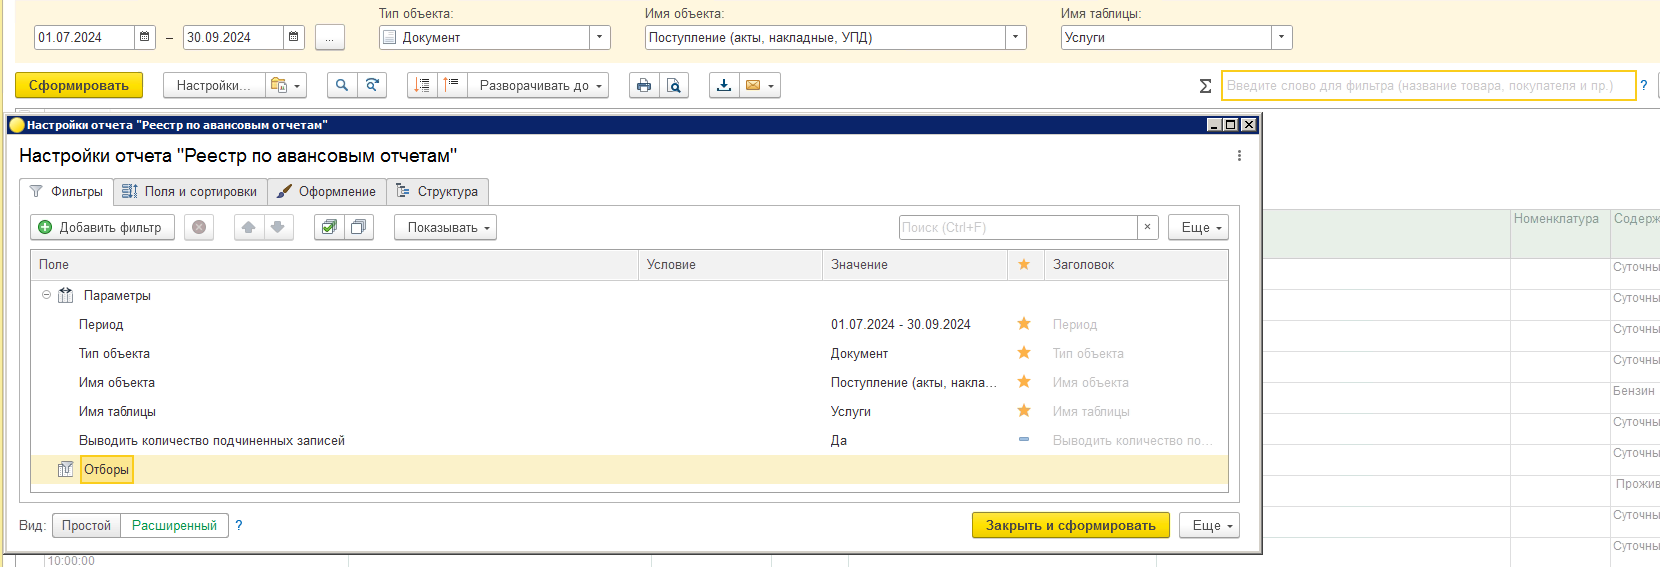Collapse the Параметры tree group

click(46, 295)
